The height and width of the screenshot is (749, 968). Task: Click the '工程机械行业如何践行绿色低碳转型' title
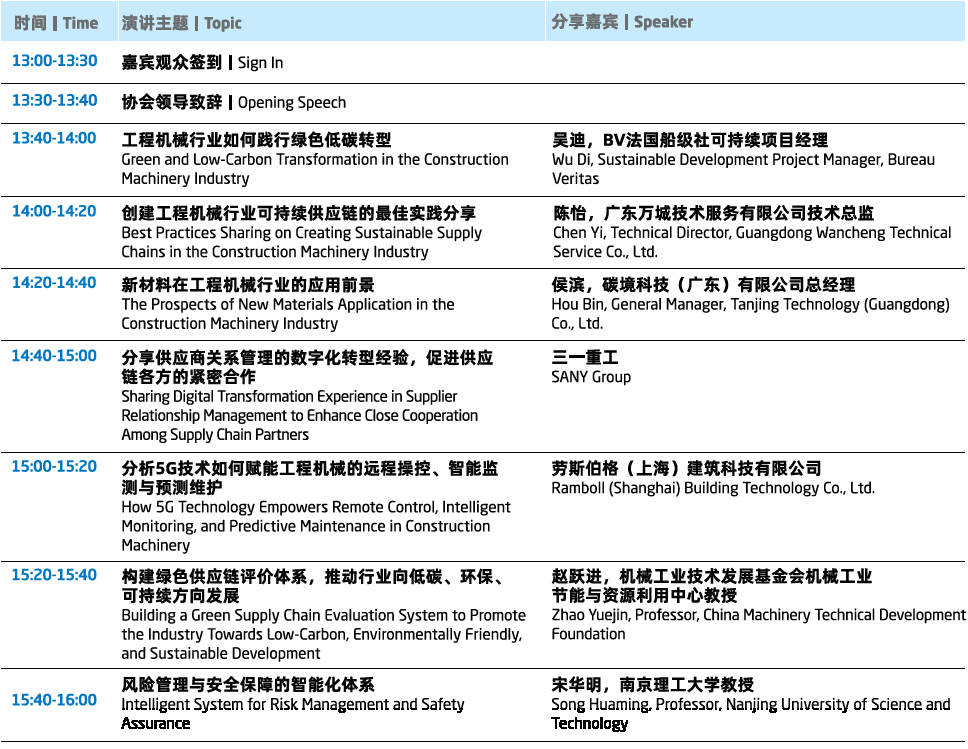tap(256, 140)
